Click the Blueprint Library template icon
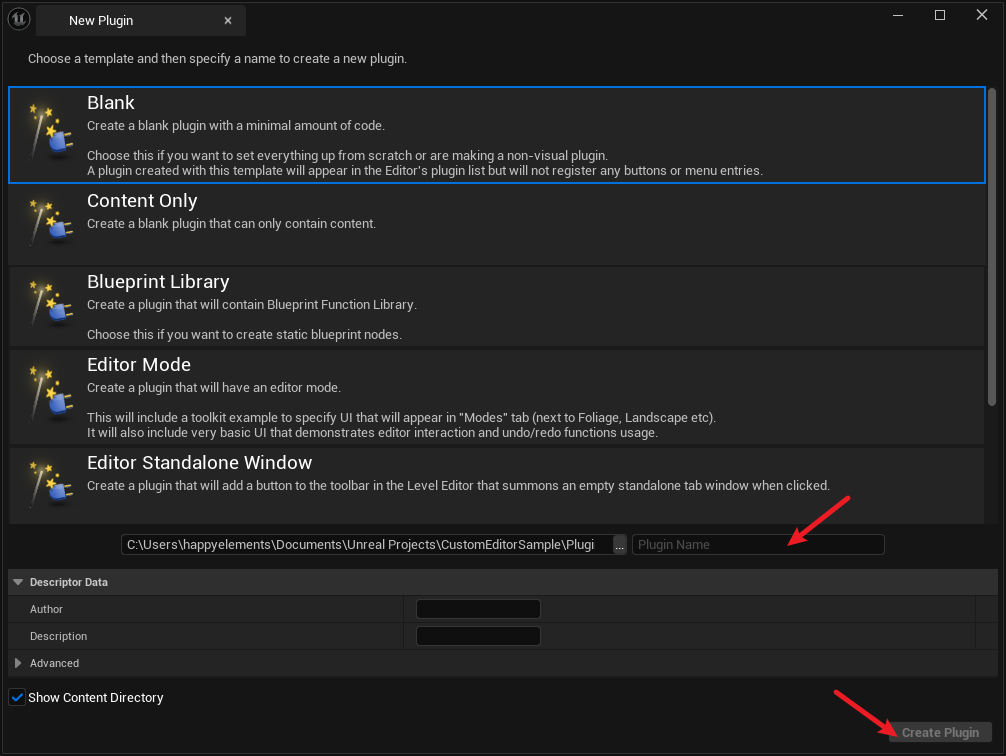 point(48,304)
